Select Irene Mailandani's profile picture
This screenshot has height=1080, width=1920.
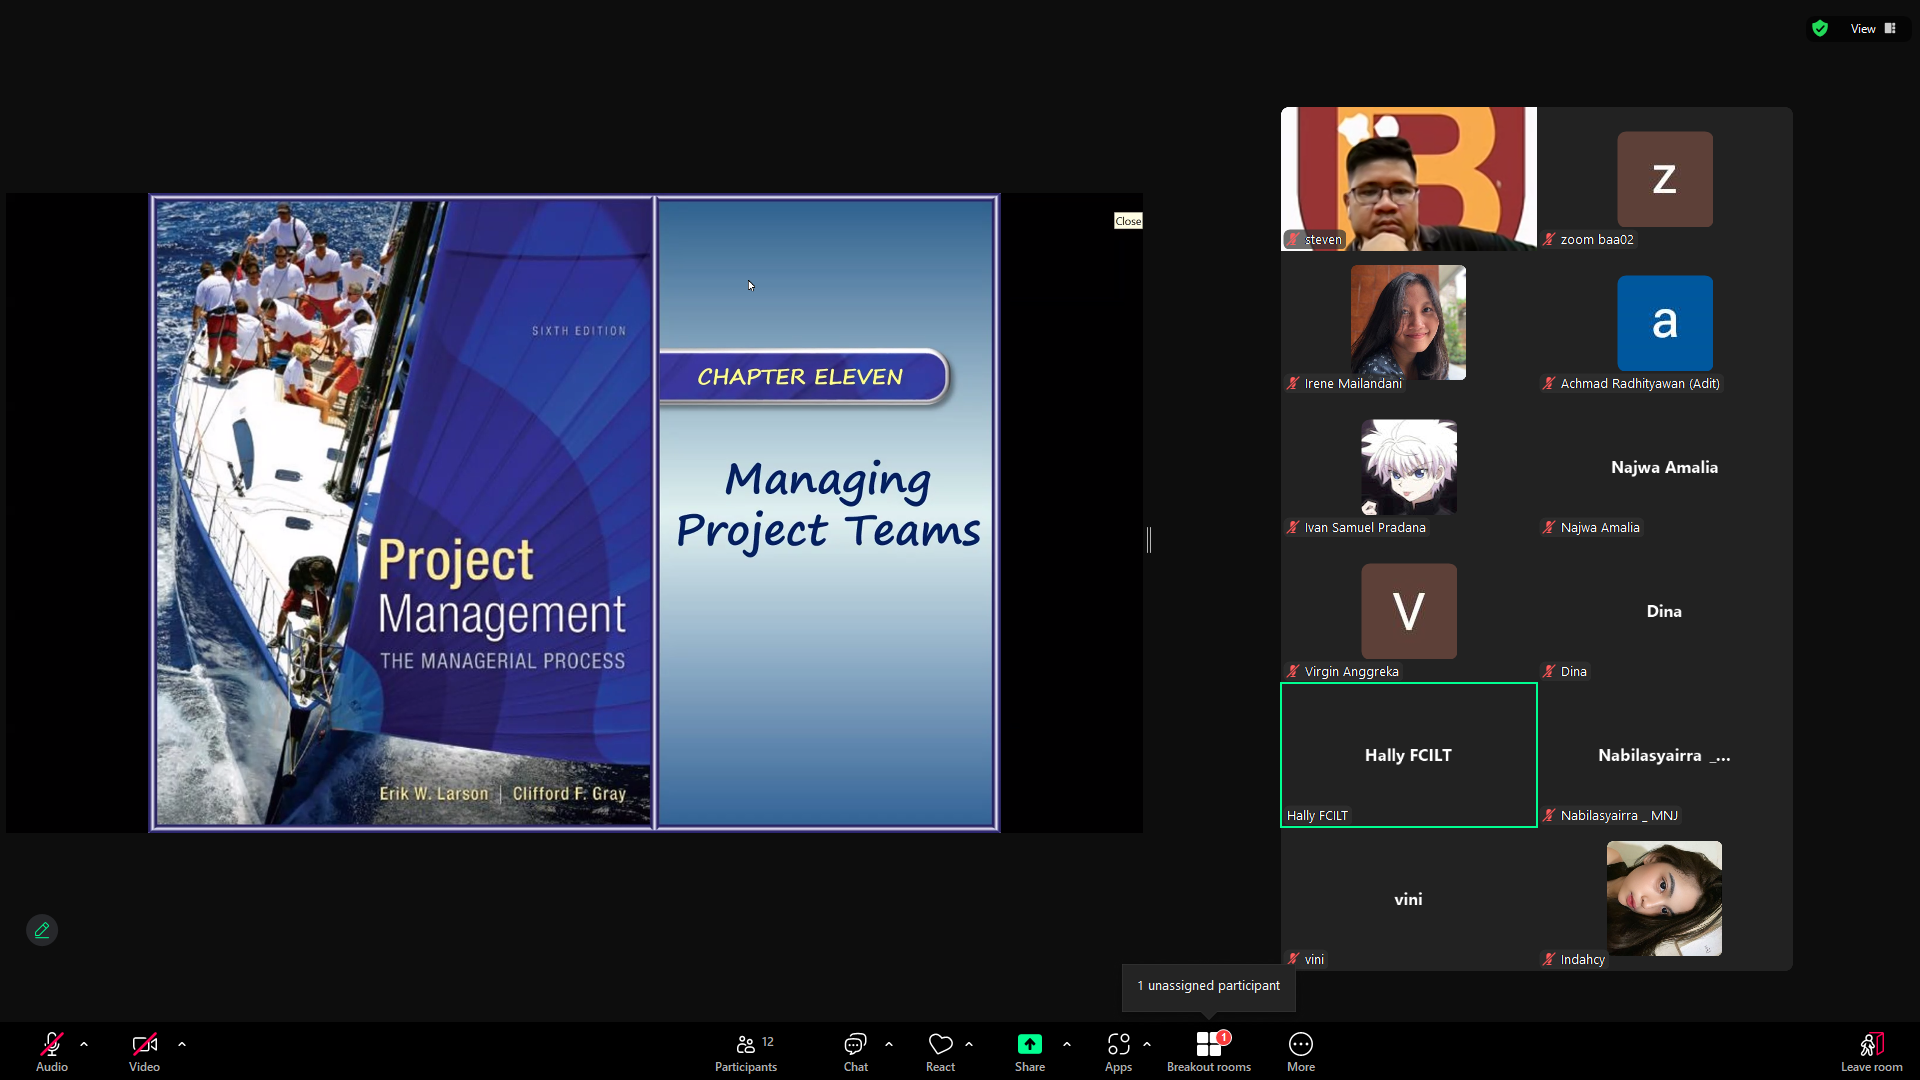(1409, 323)
